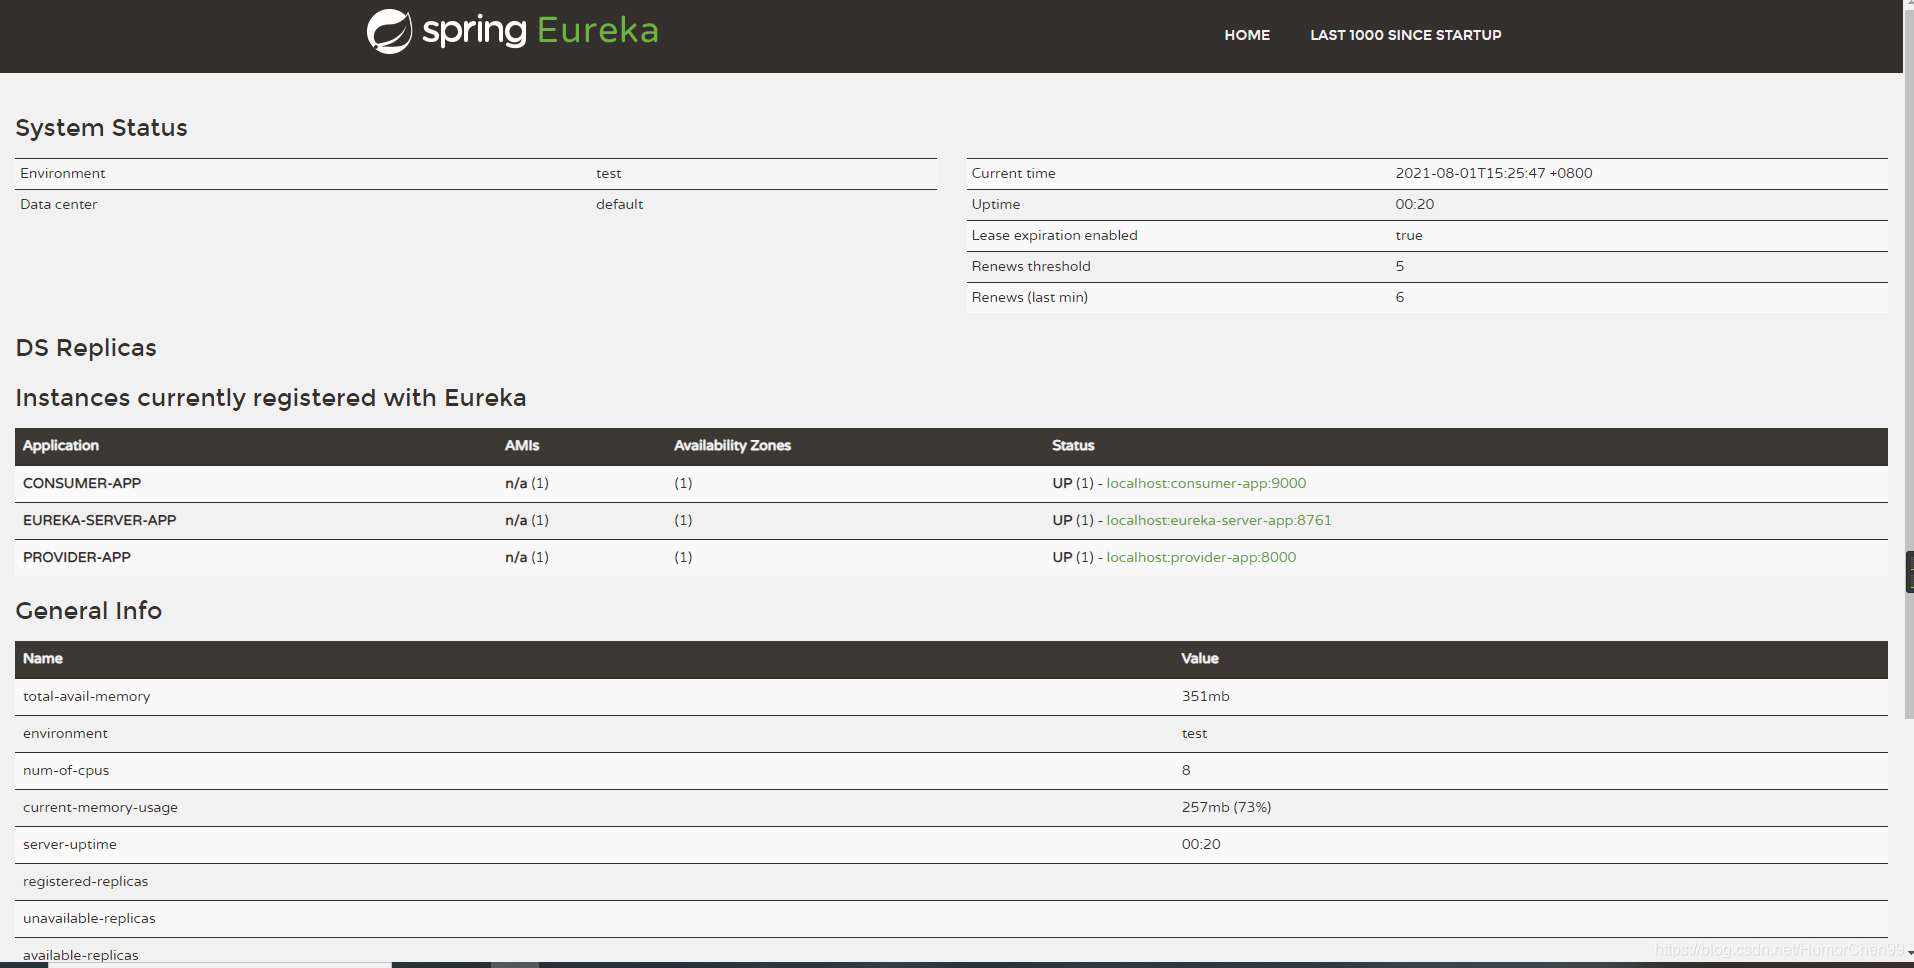1914x968 pixels.
Task: Select the Lease expiration value true
Action: pos(1409,235)
